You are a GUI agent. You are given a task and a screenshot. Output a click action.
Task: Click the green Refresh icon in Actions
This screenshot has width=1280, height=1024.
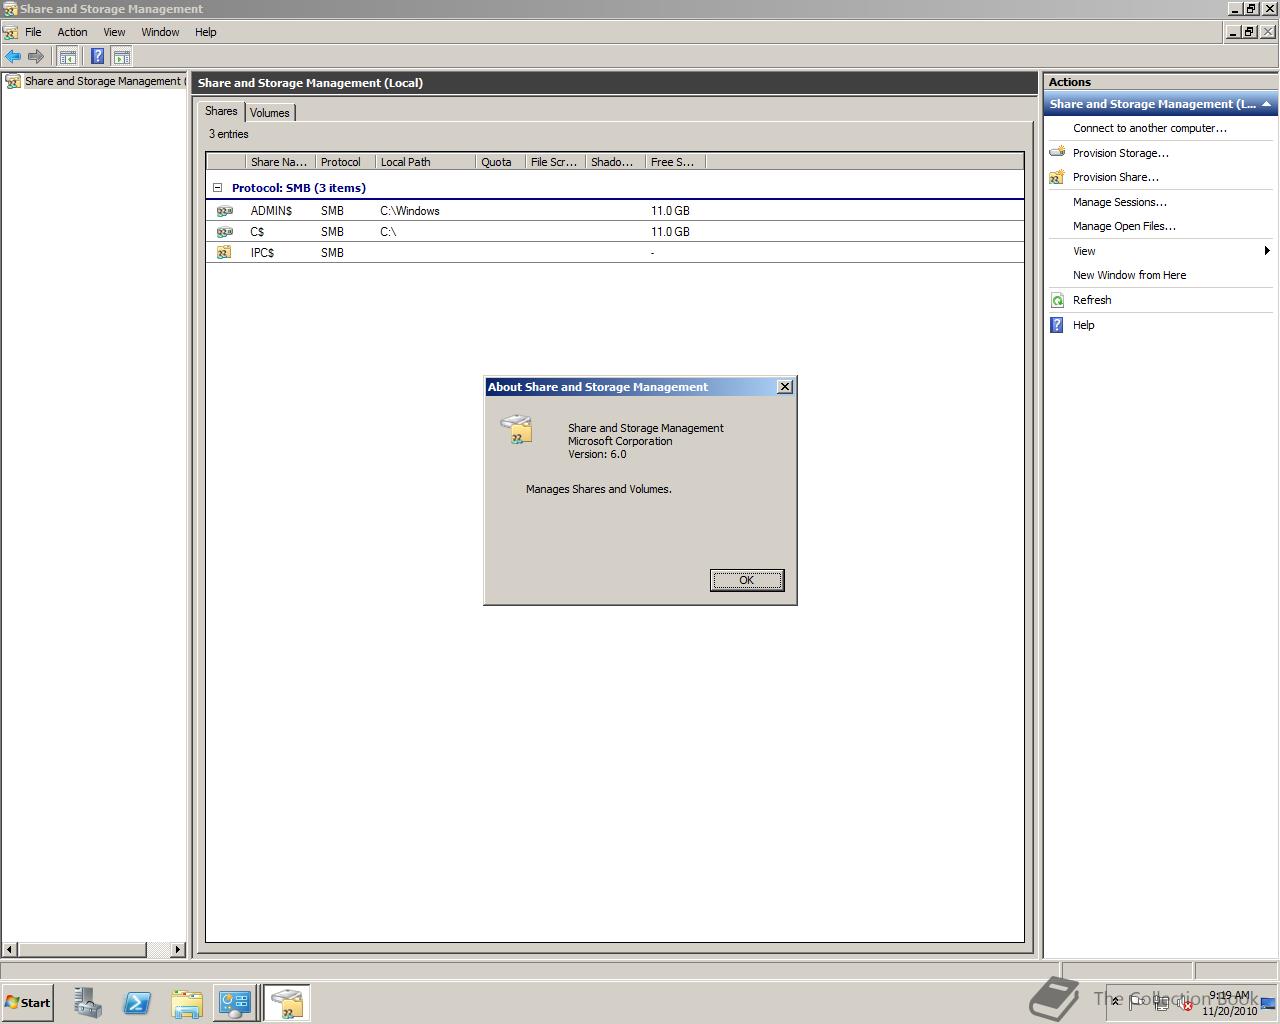tap(1057, 300)
